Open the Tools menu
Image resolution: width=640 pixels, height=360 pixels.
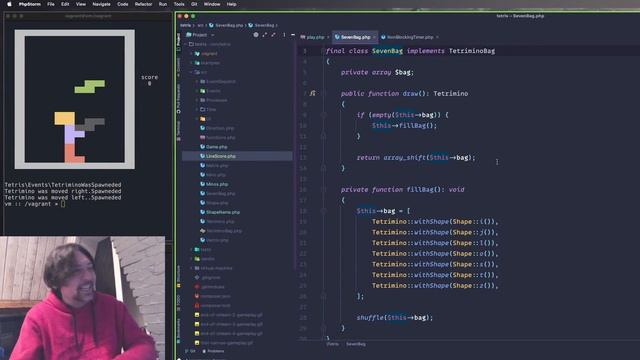point(179,4)
